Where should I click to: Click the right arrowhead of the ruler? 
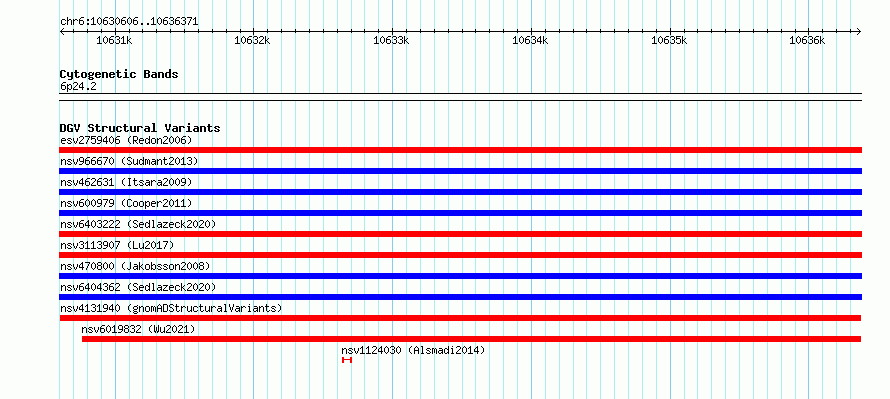(x=859, y=31)
